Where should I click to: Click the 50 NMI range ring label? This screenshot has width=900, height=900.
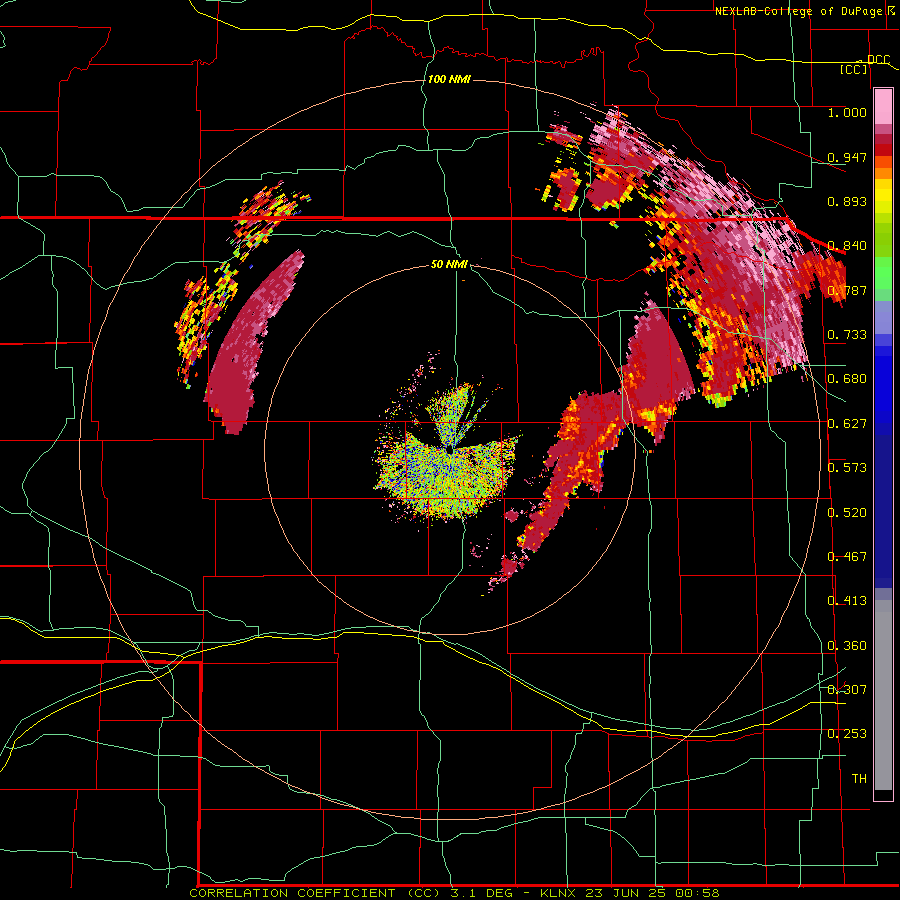click(449, 264)
